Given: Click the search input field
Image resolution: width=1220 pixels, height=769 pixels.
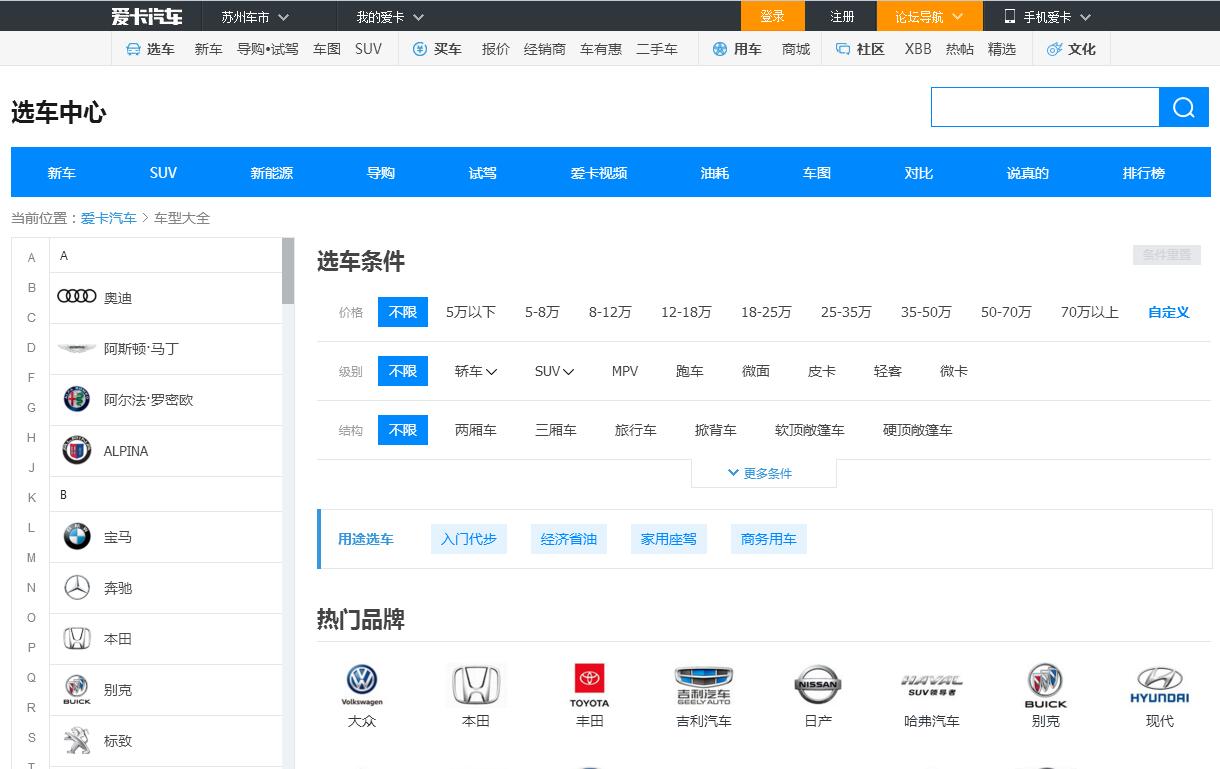Looking at the screenshot, I should point(1044,108).
